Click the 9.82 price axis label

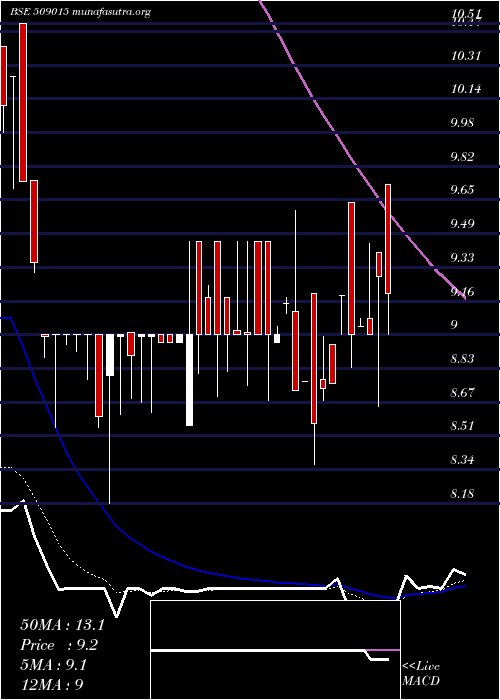tap(464, 156)
